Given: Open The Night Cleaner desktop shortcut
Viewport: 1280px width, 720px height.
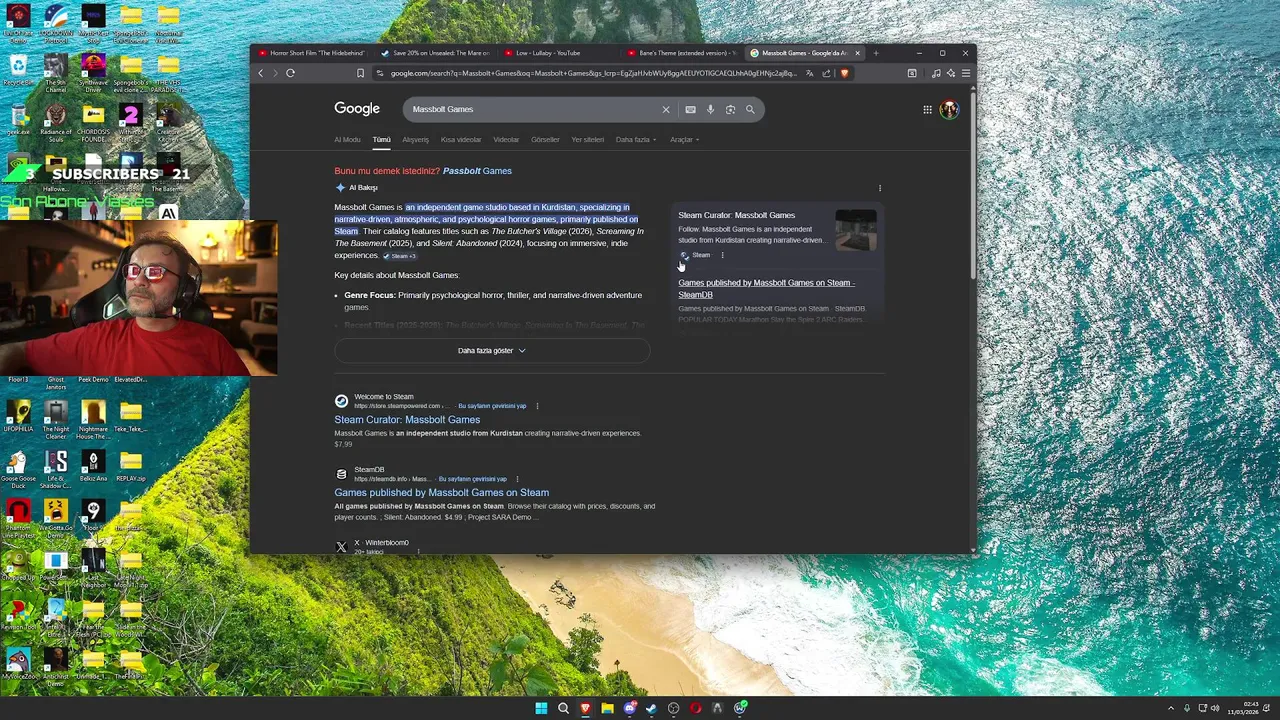Looking at the screenshot, I should tap(56, 419).
